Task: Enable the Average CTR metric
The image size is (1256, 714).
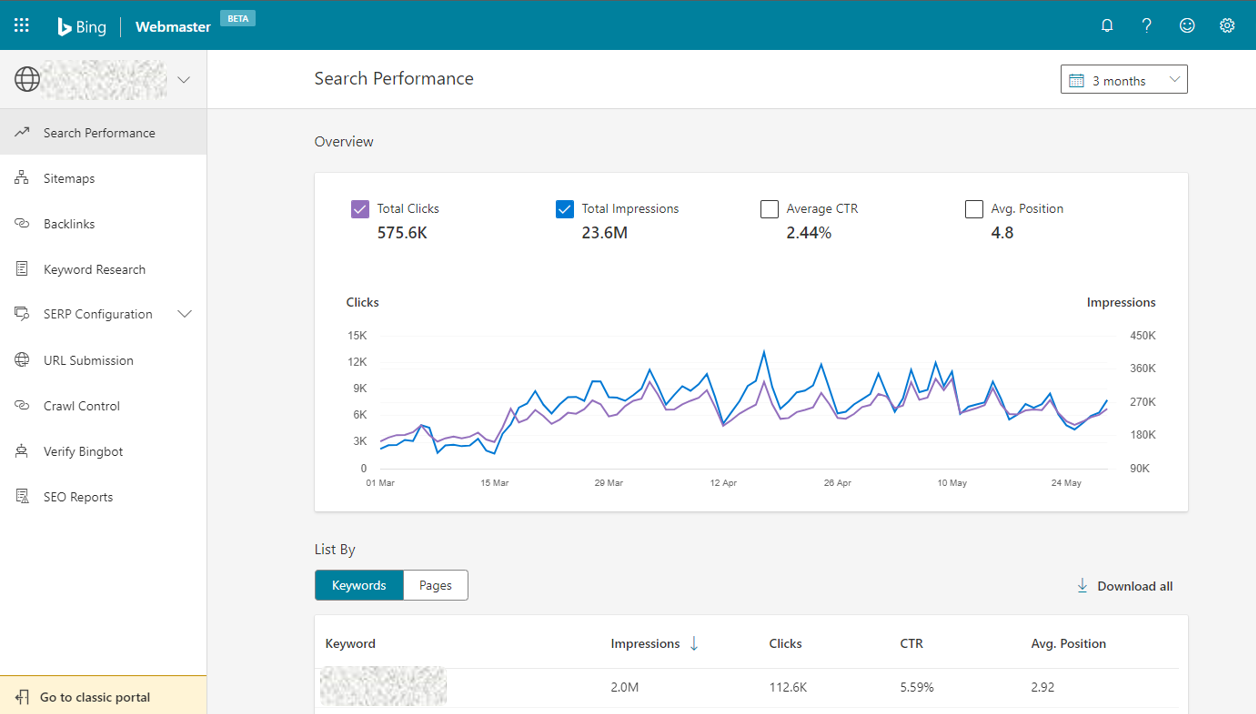Action: pos(769,209)
